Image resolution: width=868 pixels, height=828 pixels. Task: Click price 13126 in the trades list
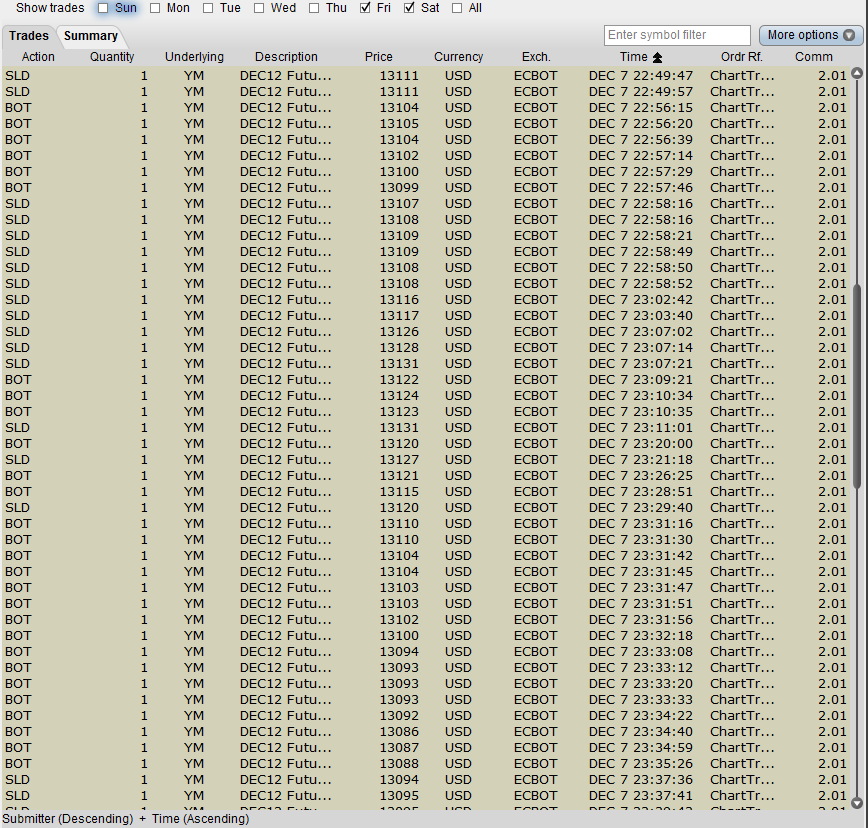pos(399,332)
